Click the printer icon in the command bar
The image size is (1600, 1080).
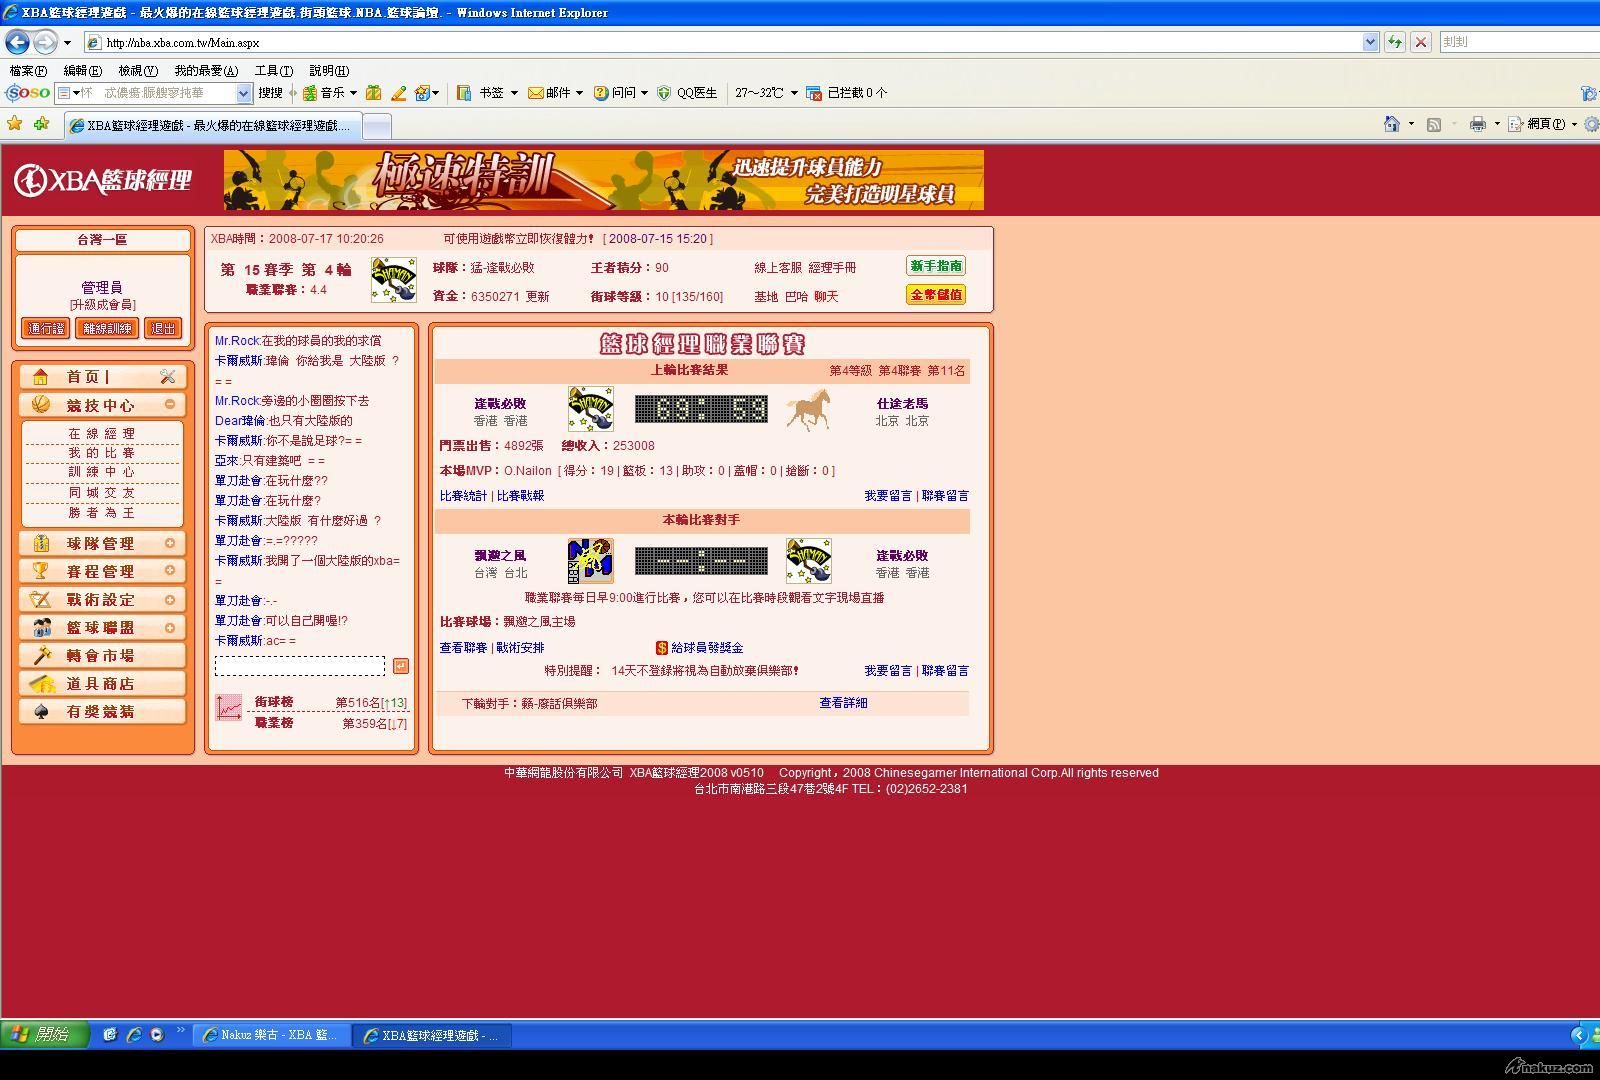point(1477,124)
